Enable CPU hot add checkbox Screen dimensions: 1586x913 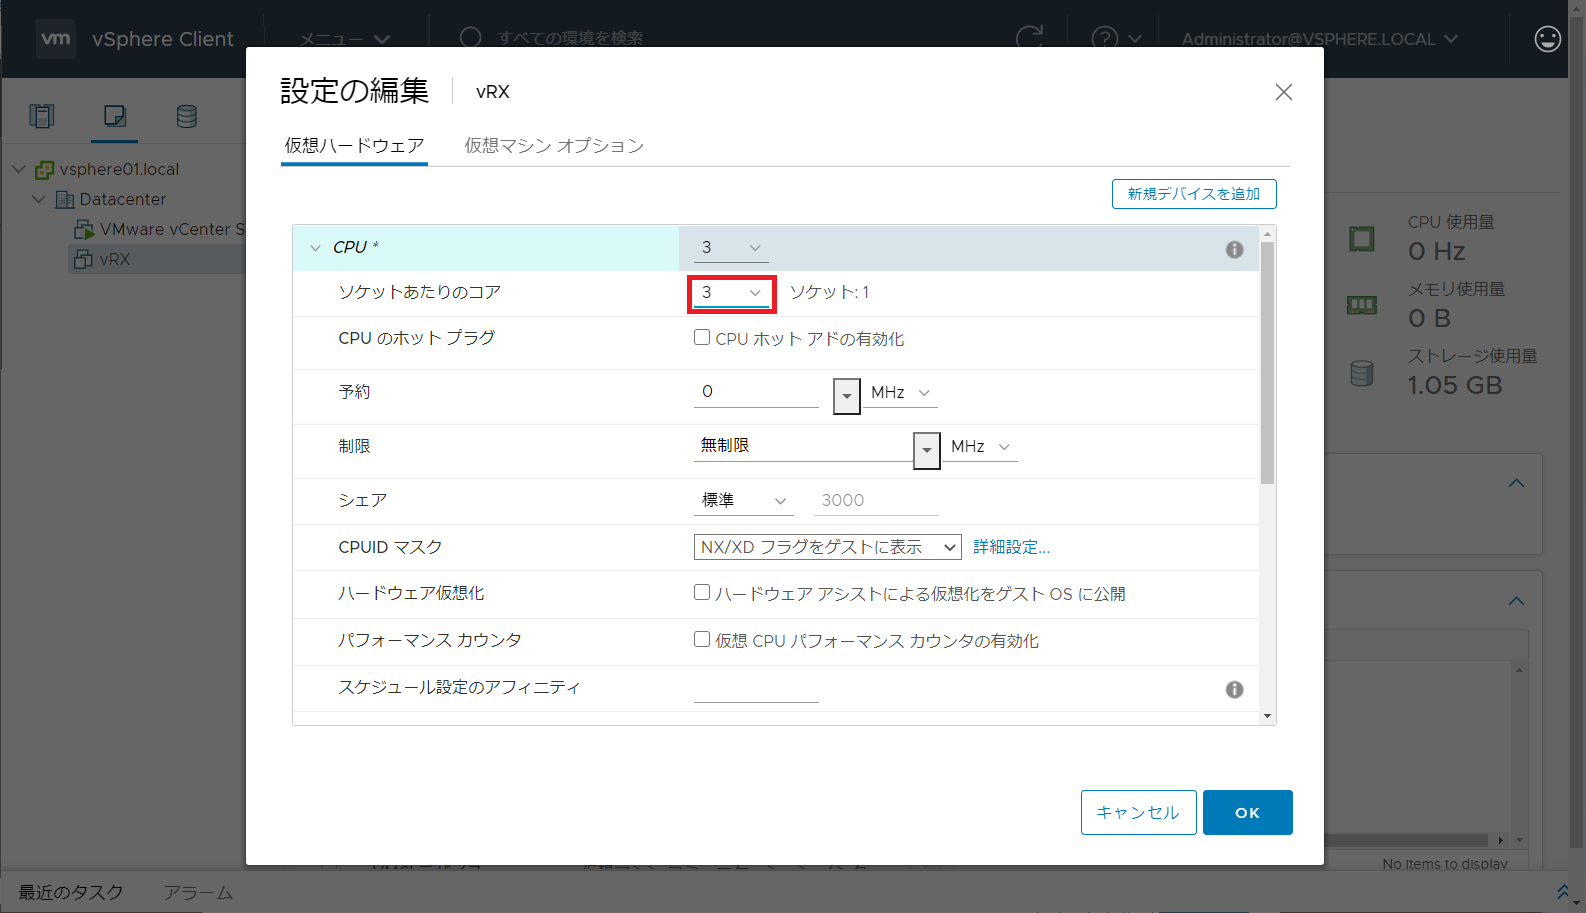click(x=702, y=338)
